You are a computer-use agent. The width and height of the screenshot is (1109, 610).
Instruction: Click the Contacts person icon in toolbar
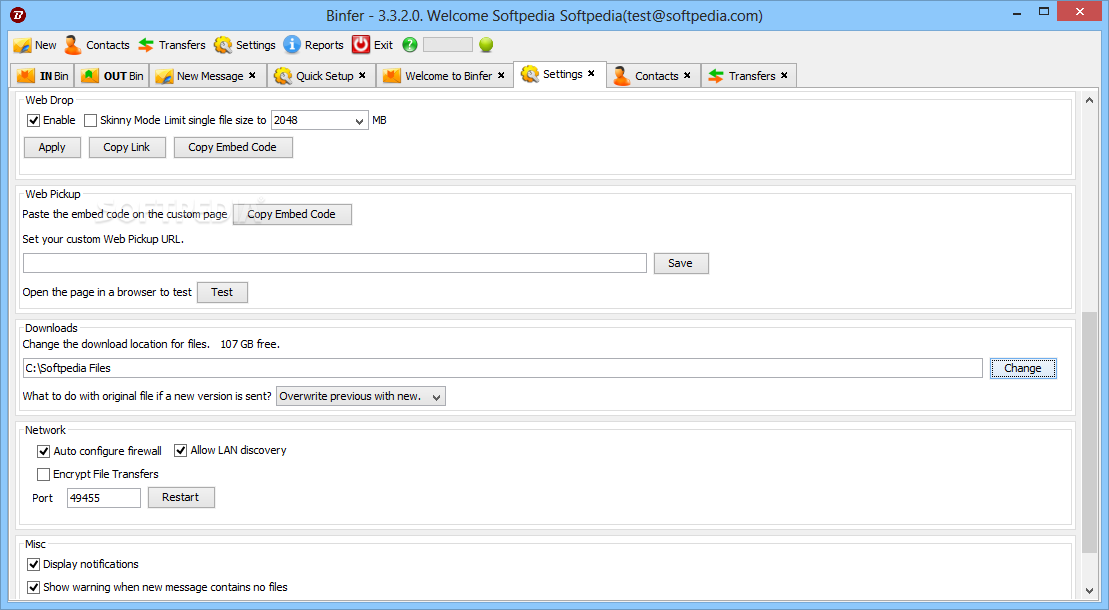pyautogui.click(x=73, y=45)
